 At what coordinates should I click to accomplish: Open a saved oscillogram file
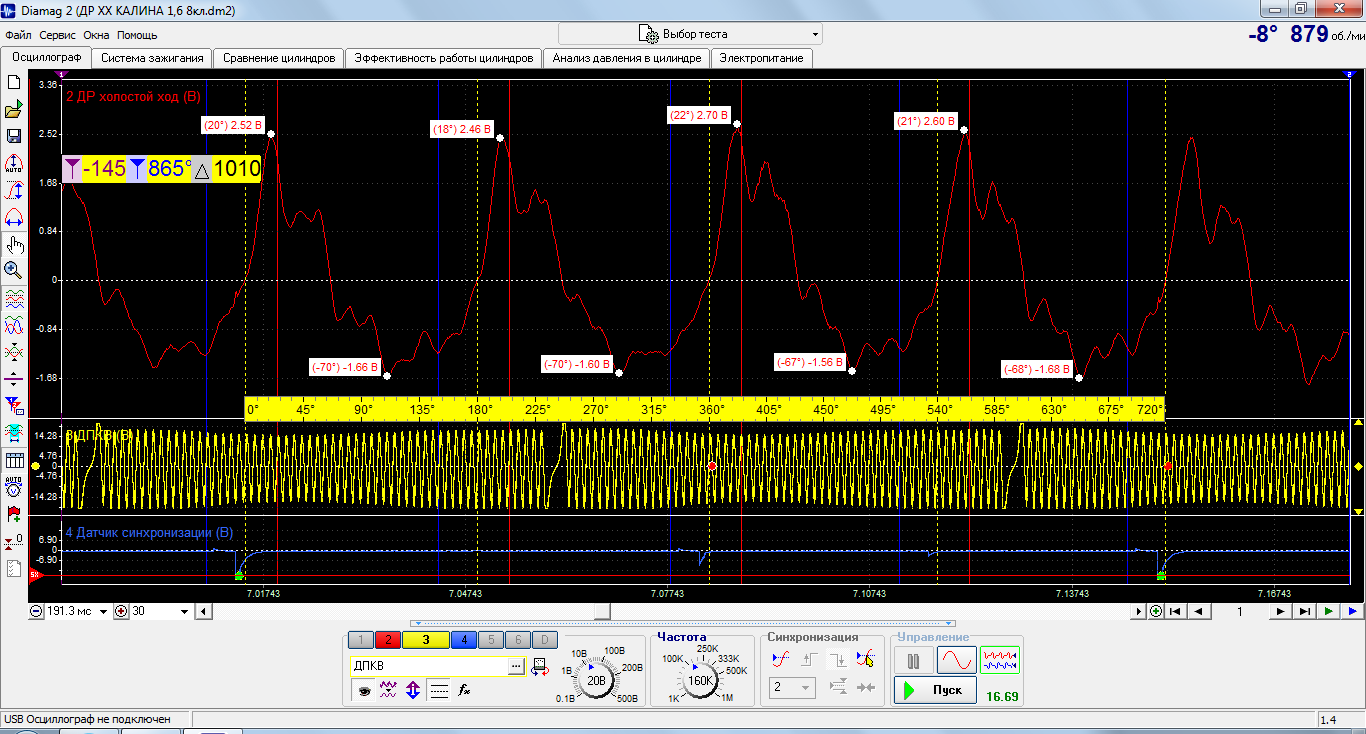pyautogui.click(x=14, y=110)
